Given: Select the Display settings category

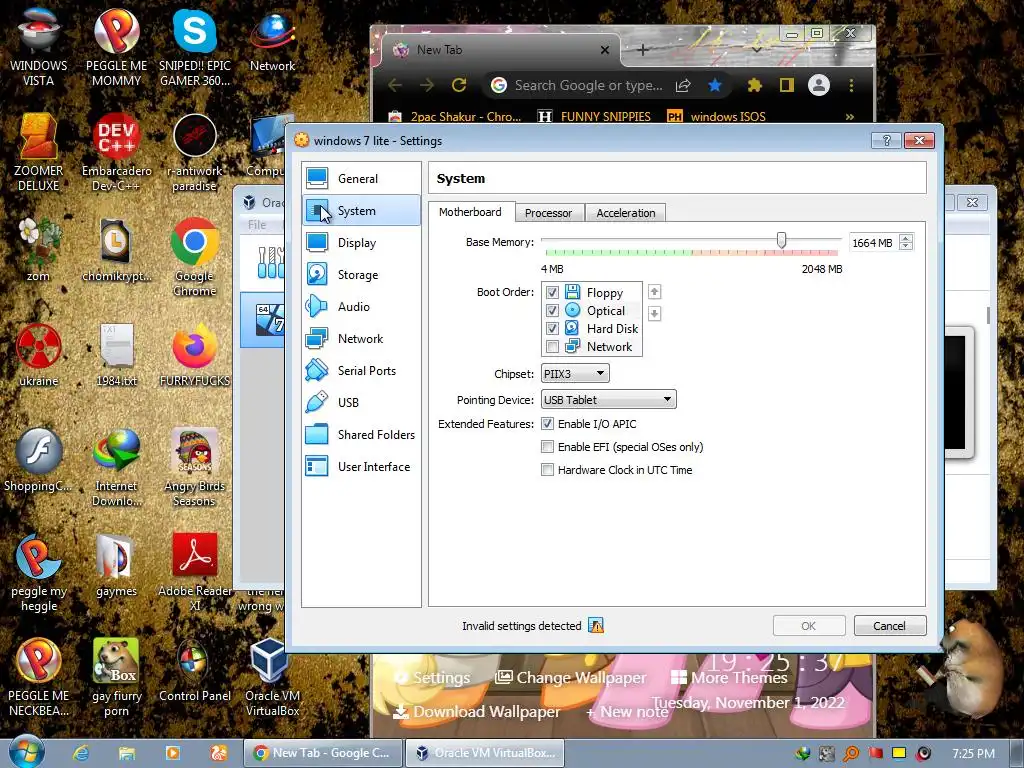Looking at the screenshot, I should click(x=361, y=242).
